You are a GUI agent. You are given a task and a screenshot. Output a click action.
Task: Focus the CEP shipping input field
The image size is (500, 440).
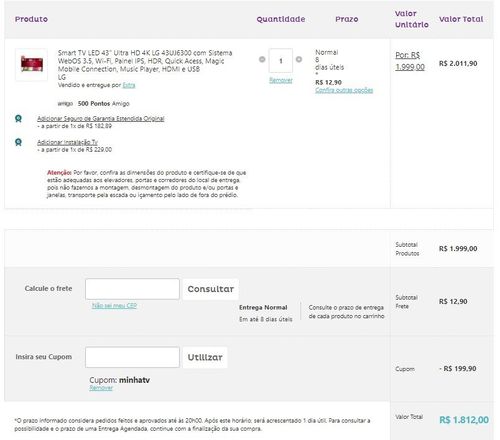click(x=132, y=289)
